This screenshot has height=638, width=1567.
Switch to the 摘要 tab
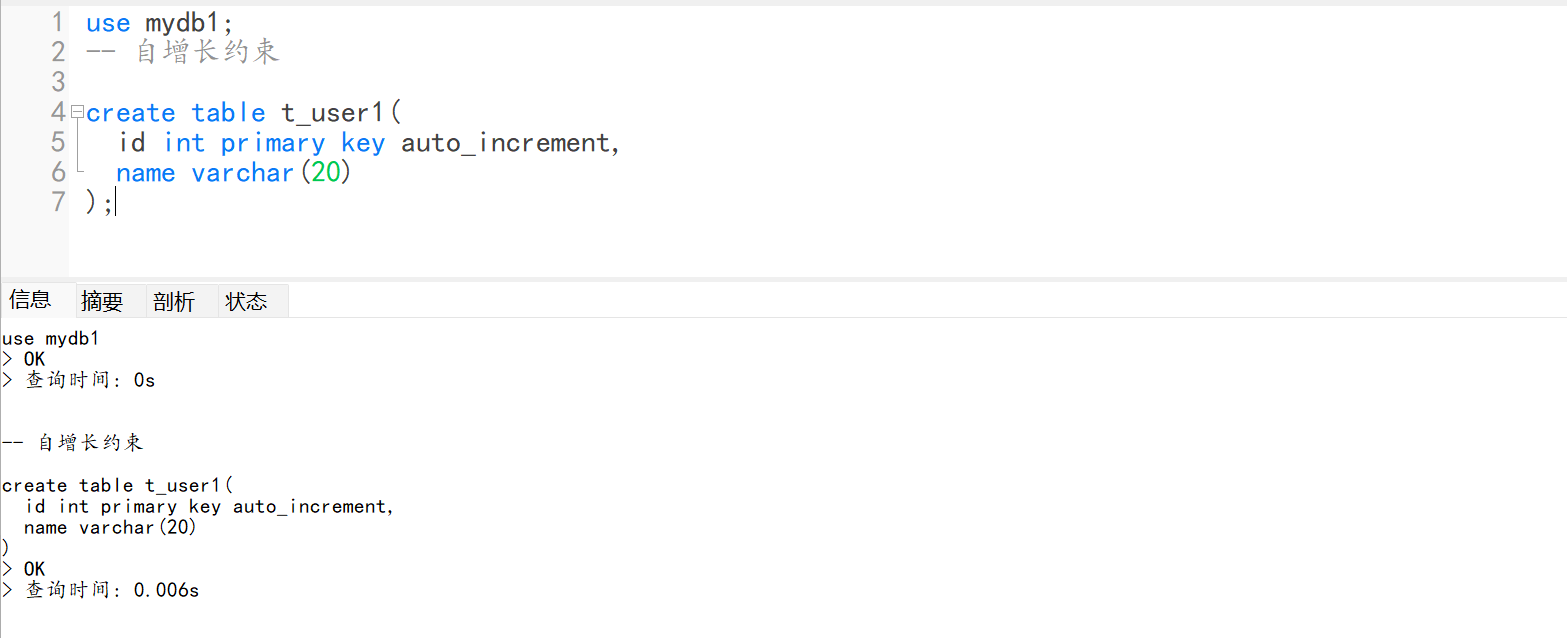pyautogui.click(x=103, y=300)
